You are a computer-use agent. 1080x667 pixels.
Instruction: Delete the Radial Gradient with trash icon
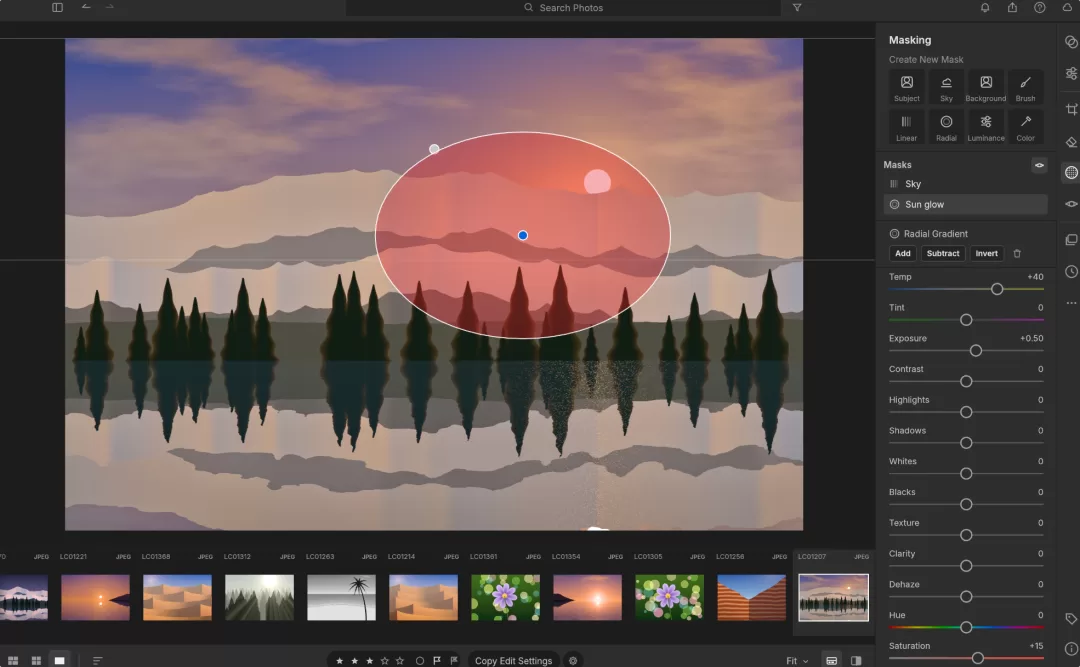[1017, 254]
